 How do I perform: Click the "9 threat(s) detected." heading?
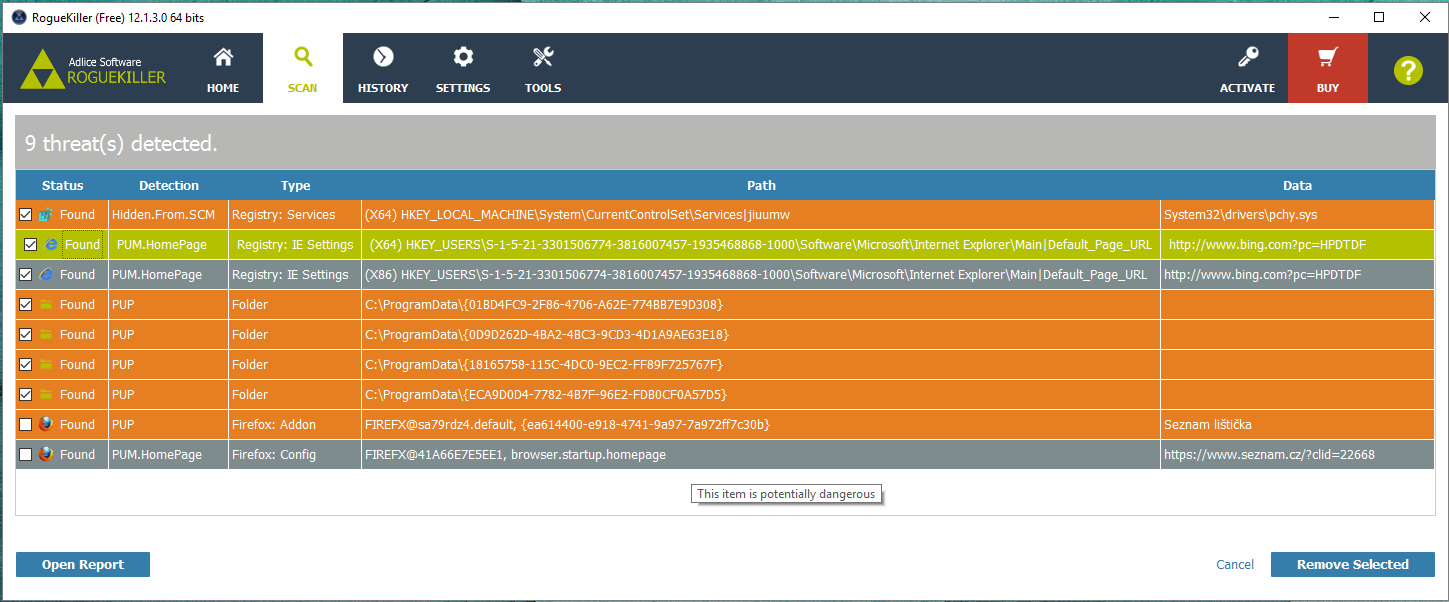[121, 144]
